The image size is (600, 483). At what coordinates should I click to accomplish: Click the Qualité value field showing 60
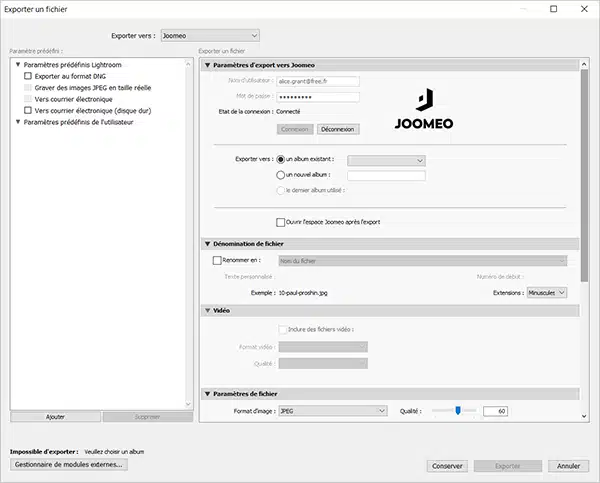coord(495,411)
